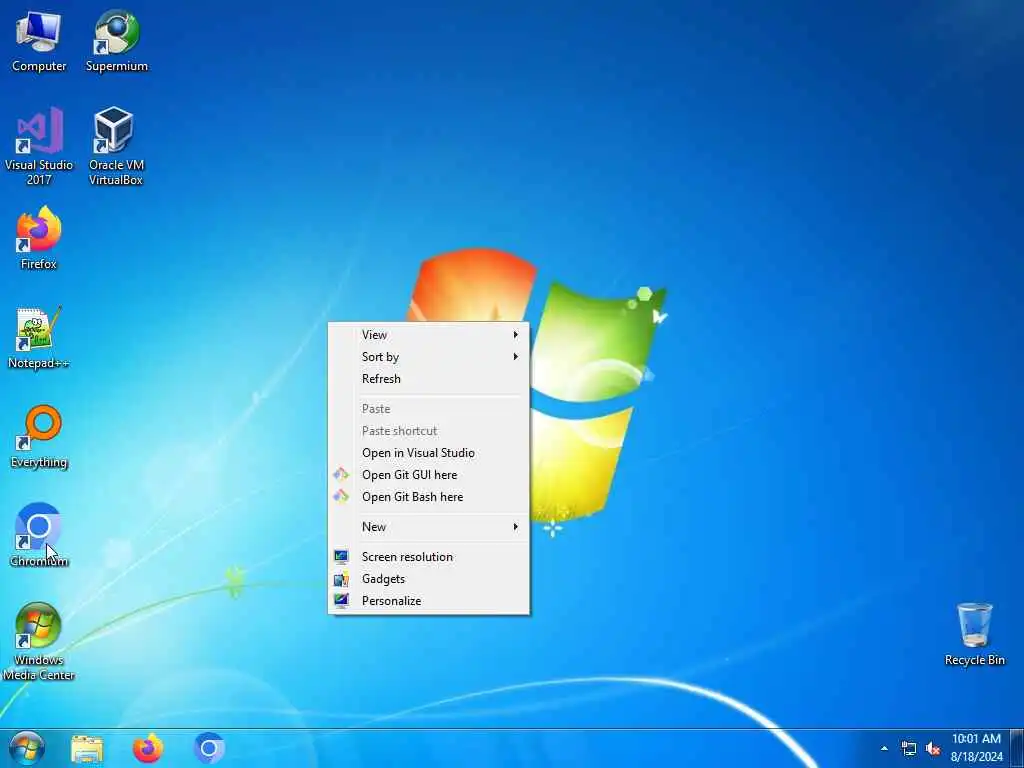Select the Firefox desktop shortcut
The height and width of the screenshot is (768, 1024).
pyautogui.click(x=39, y=238)
